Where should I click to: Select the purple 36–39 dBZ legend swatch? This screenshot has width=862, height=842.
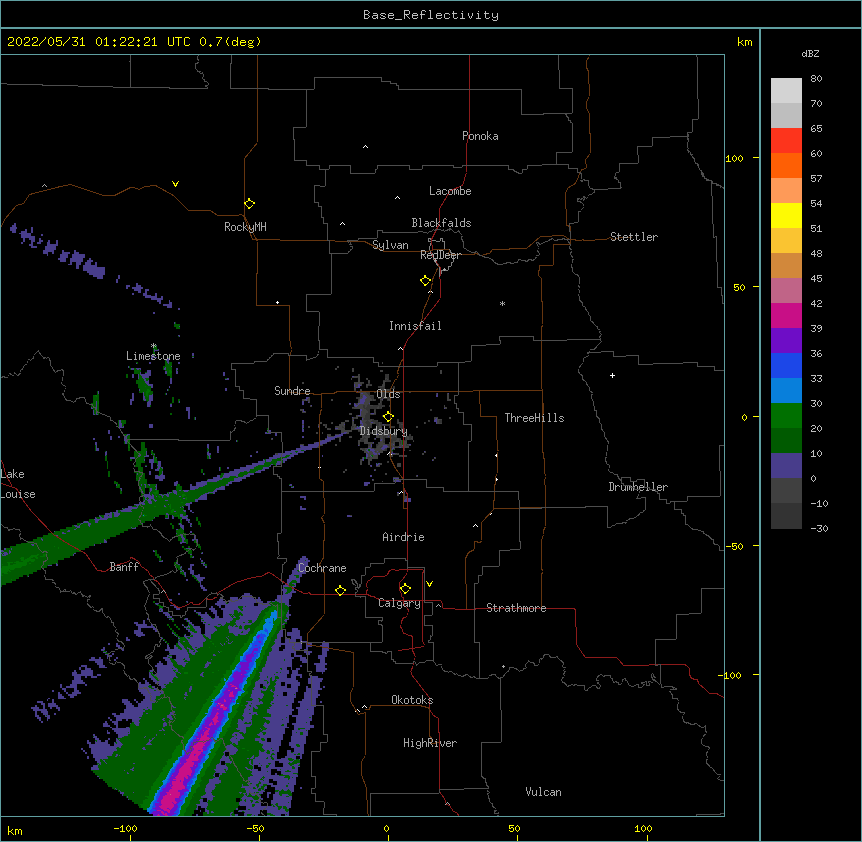(x=786, y=340)
